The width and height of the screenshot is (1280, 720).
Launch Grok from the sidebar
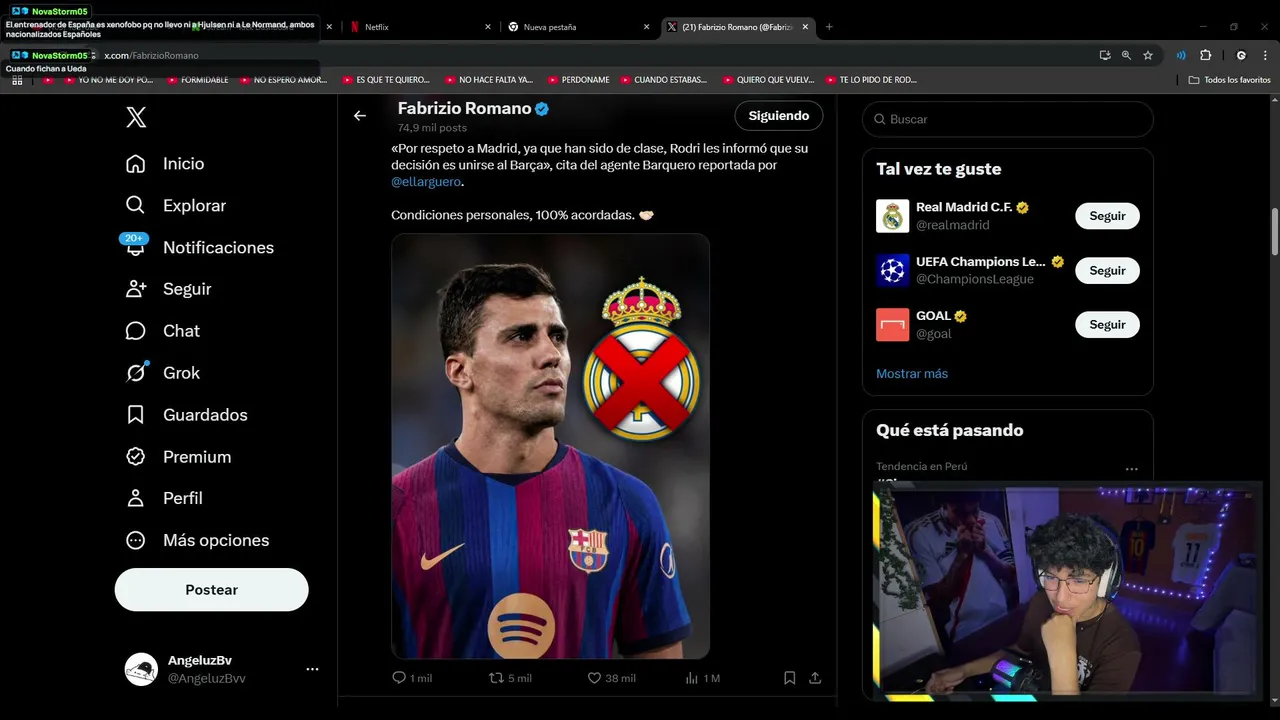pos(162,373)
